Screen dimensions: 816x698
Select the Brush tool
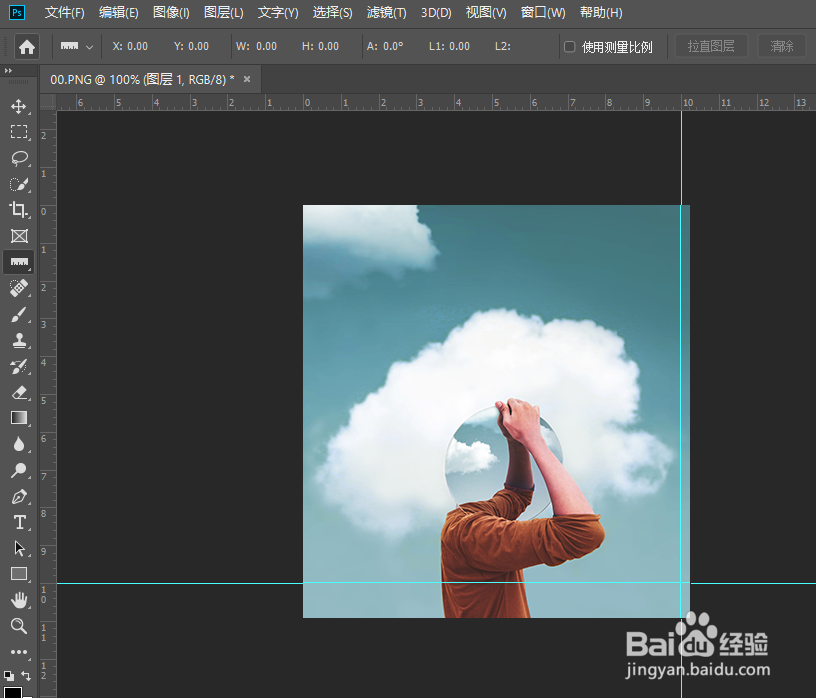coord(19,314)
